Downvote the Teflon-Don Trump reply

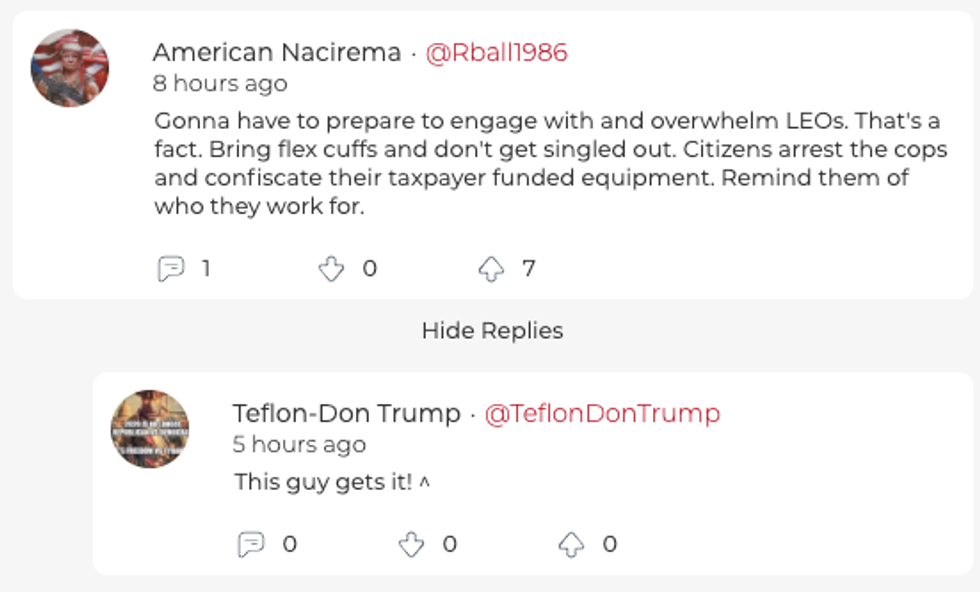(x=411, y=544)
